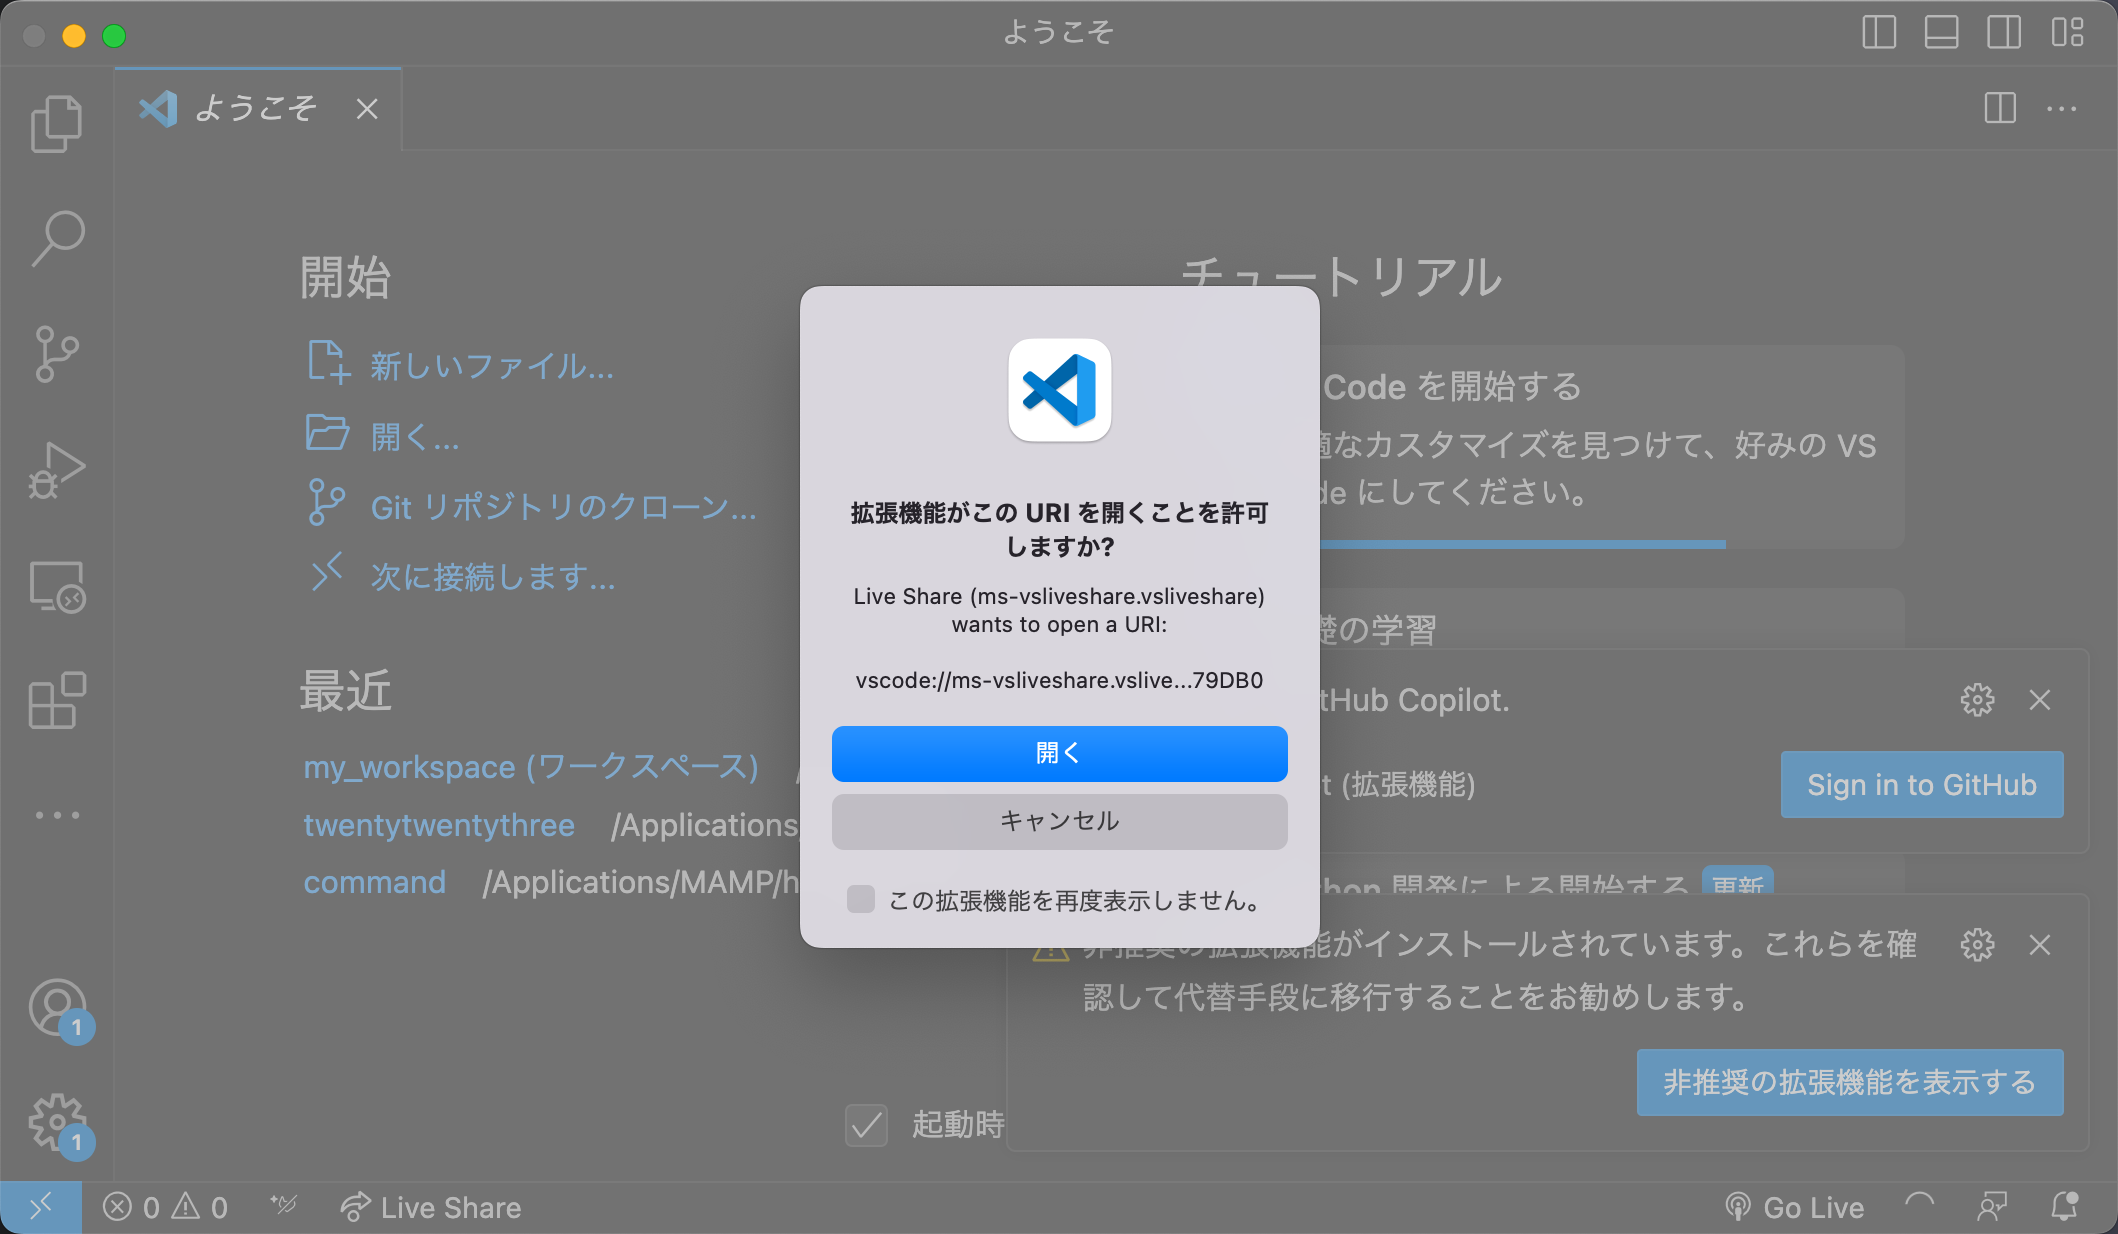Open the editor More Actions ellipsis menu
Image resolution: width=2118 pixels, height=1234 pixels.
pos(2062,108)
